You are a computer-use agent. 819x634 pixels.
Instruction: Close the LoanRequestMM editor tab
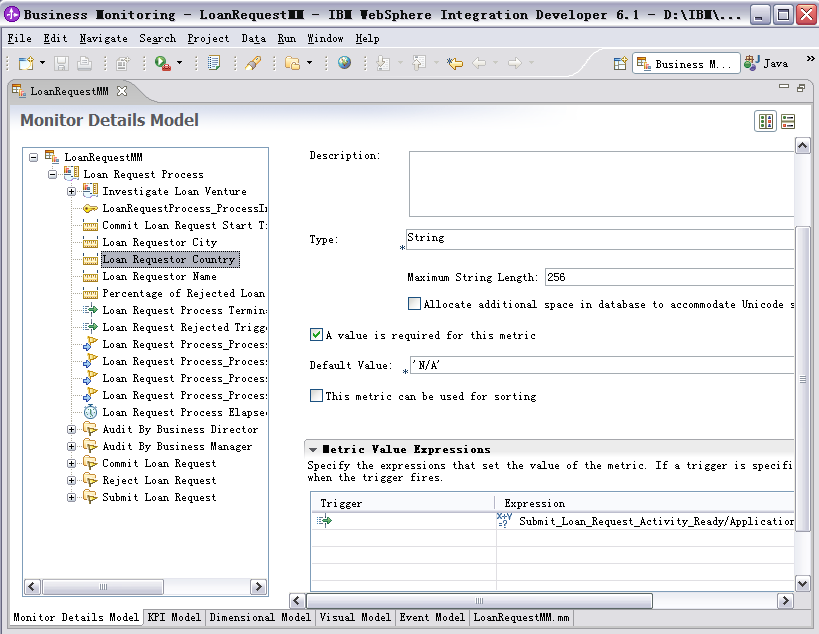coord(122,91)
